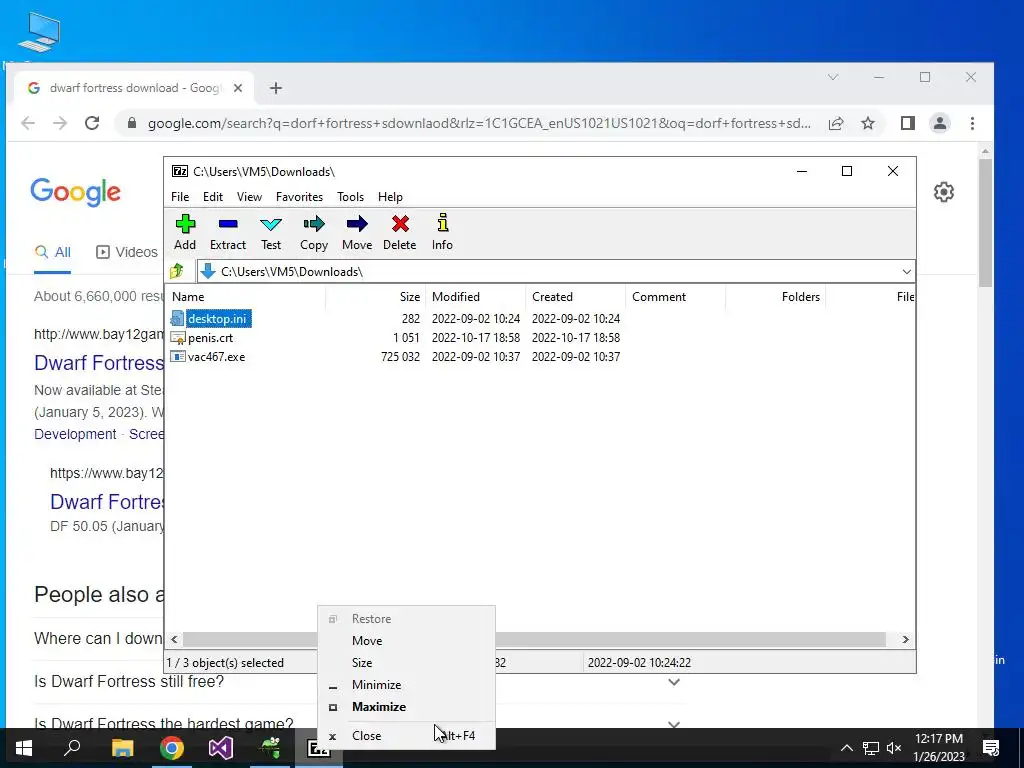Go up one folder level icon
The width and height of the screenshot is (1024, 768).
177,271
